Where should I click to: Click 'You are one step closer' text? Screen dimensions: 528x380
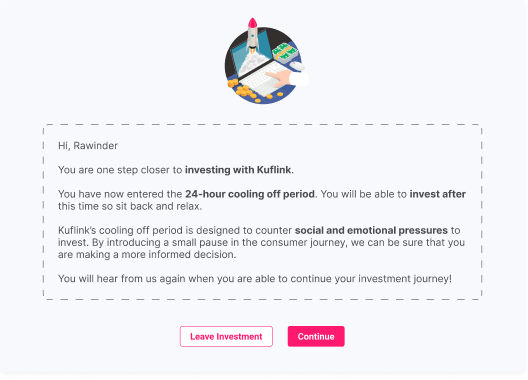120,170
